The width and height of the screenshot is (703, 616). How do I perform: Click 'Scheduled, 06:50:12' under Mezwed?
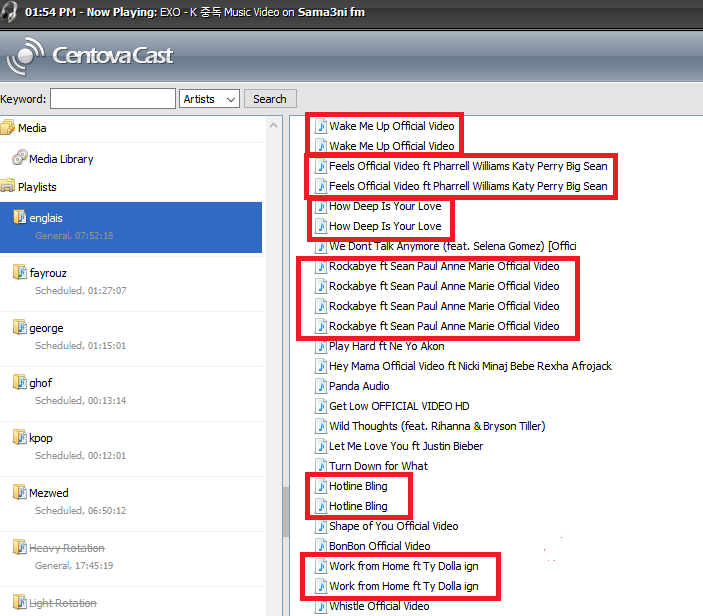(81, 511)
